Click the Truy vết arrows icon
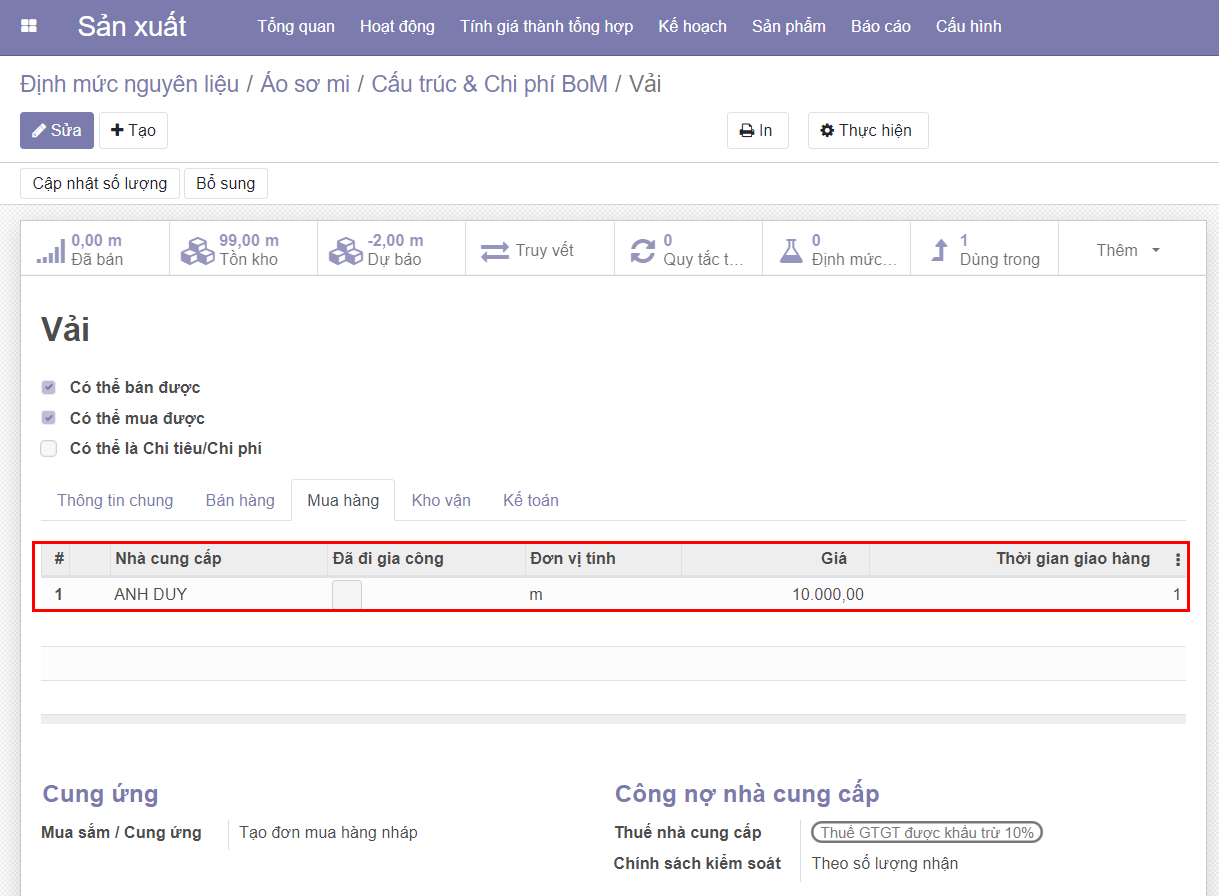 [x=495, y=250]
